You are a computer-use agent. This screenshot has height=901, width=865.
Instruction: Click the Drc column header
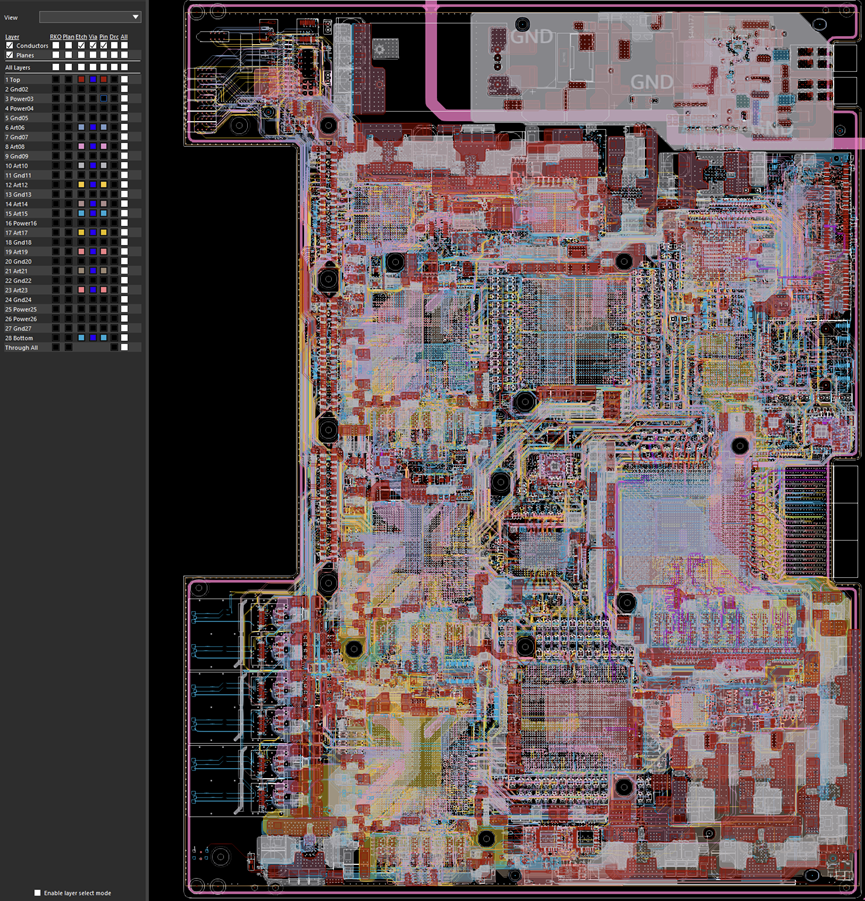114,36
